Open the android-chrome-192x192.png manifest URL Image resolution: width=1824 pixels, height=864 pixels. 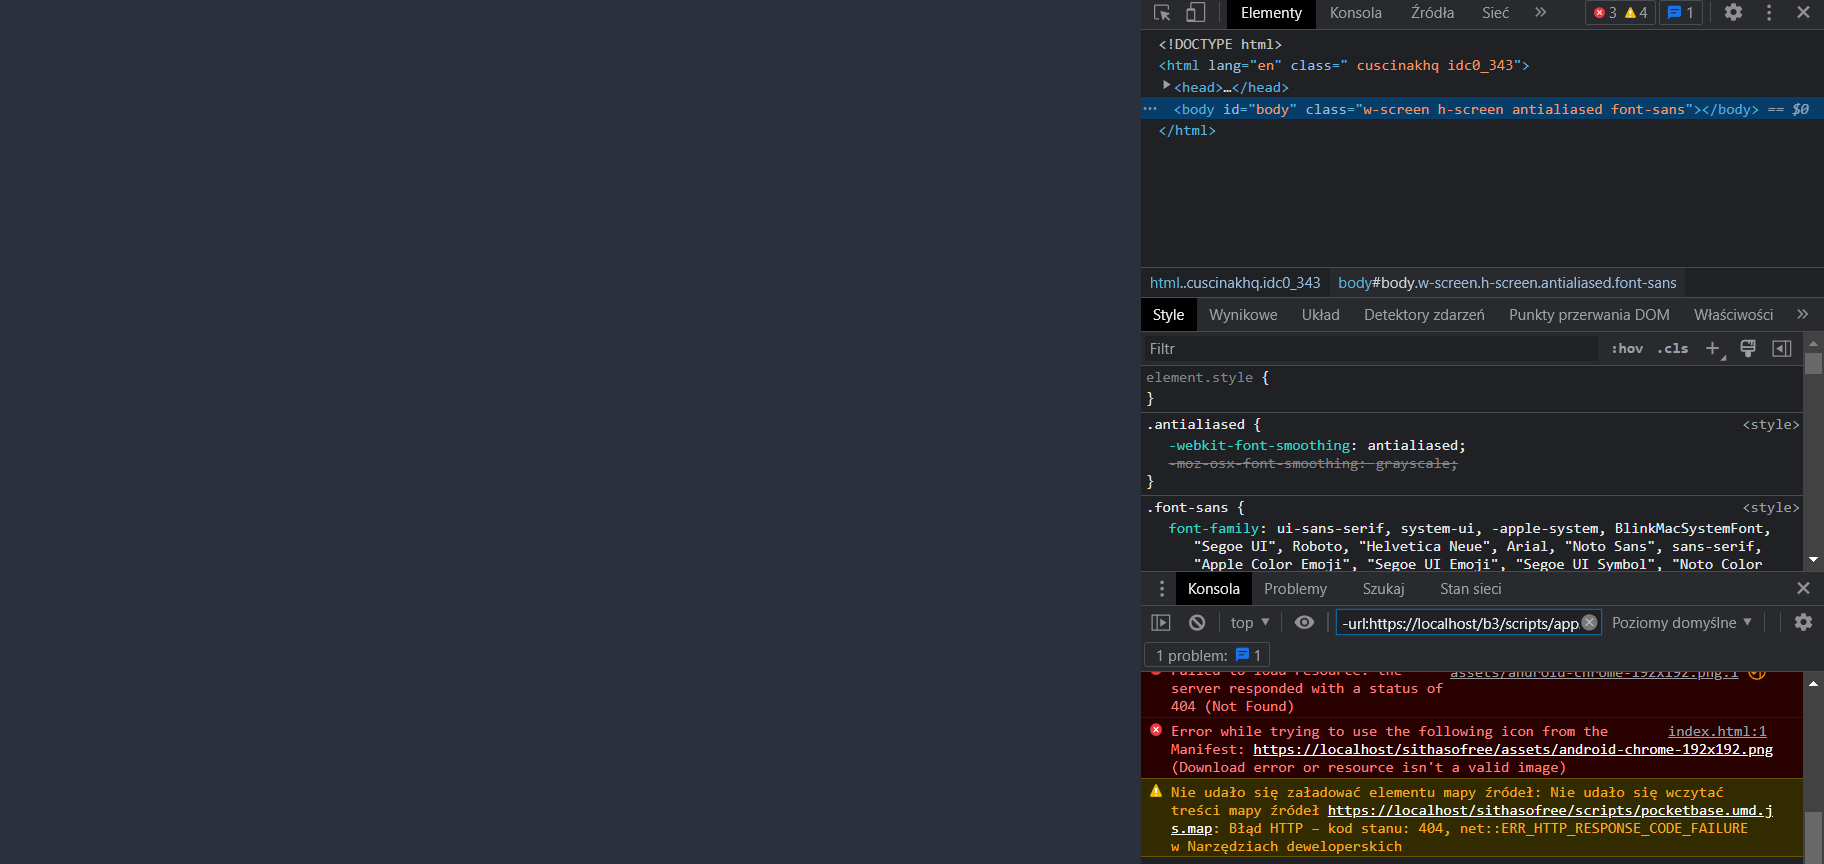(x=1513, y=750)
